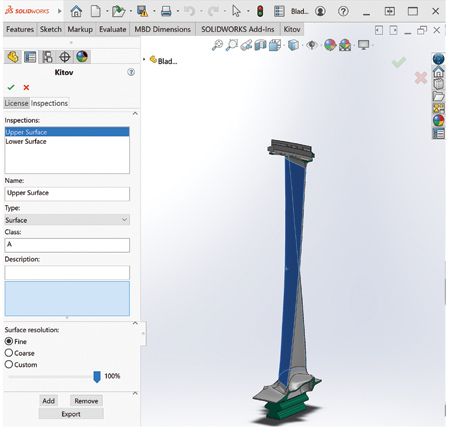
Task: Print with the printer icon
Action: coord(166,11)
